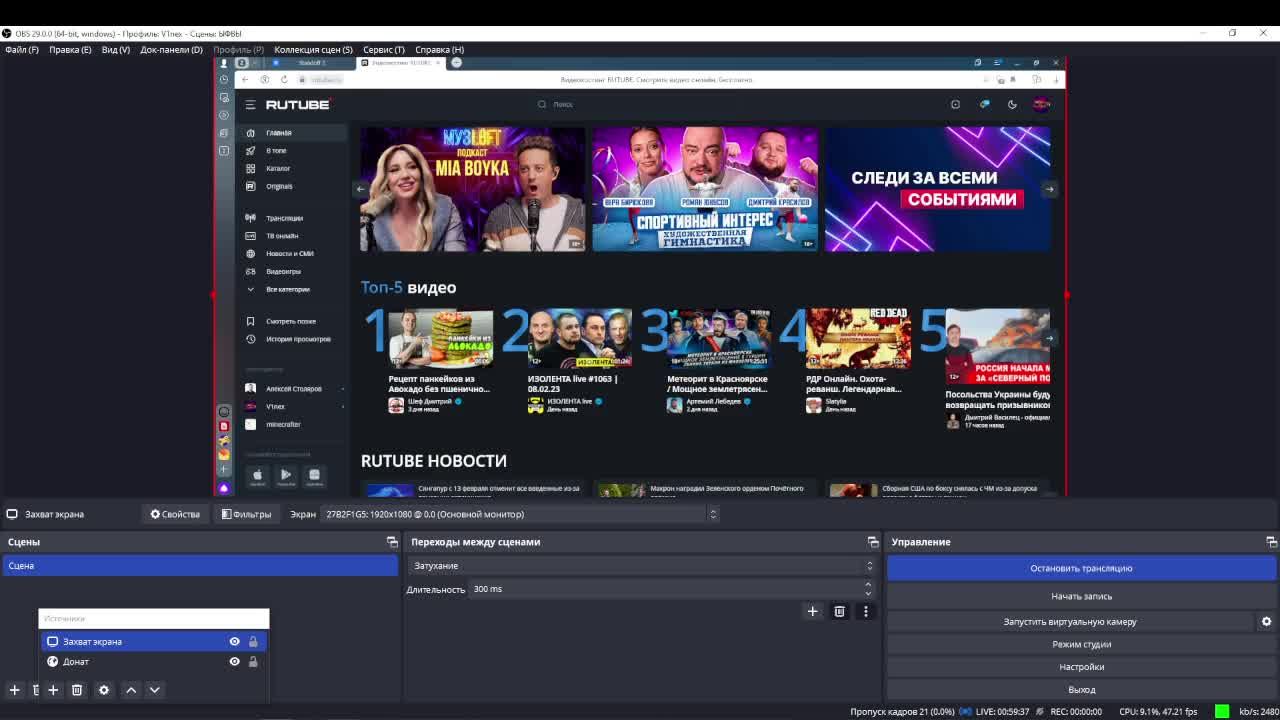Open В топе in RUTUBE sidebar

pyautogui.click(x=290, y=151)
